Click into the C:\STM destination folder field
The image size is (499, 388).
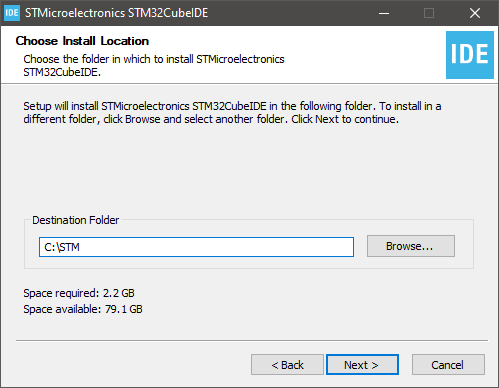coord(196,247)
